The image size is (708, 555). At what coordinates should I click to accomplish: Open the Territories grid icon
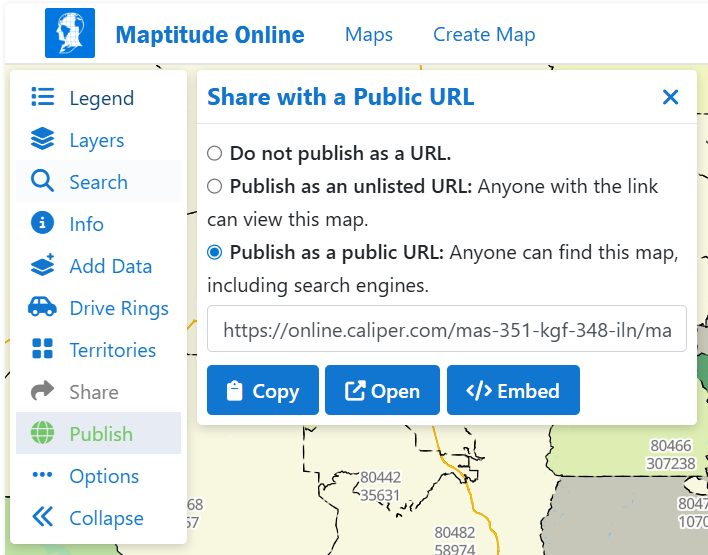(42, 350)
